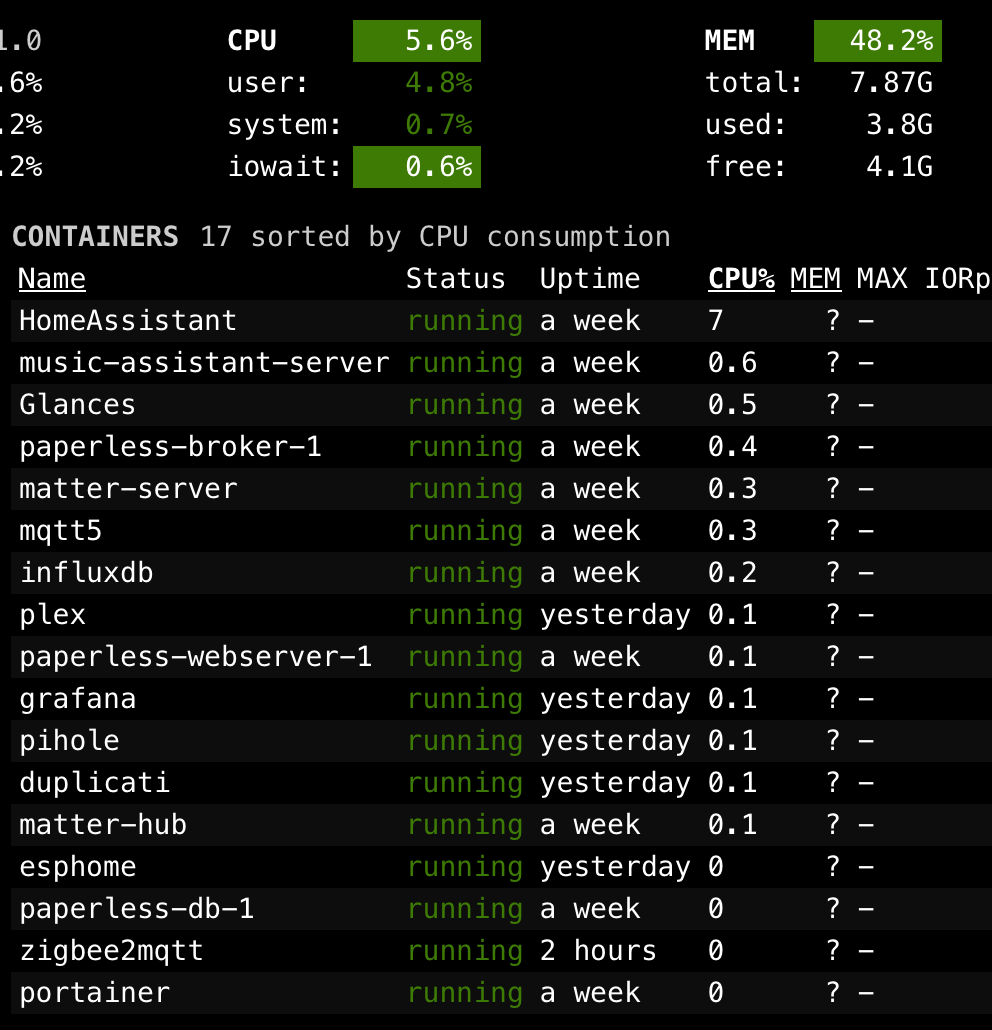
Task: Select the grafana container row
Action: point(77,699)
